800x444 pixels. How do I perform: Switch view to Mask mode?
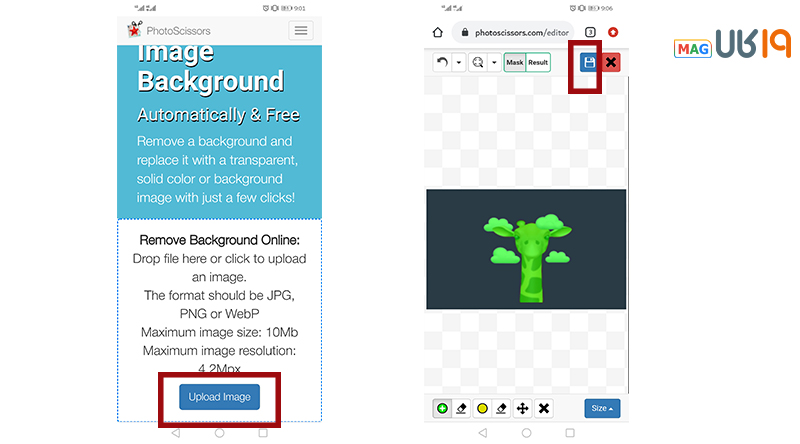[x=515, y=62]
